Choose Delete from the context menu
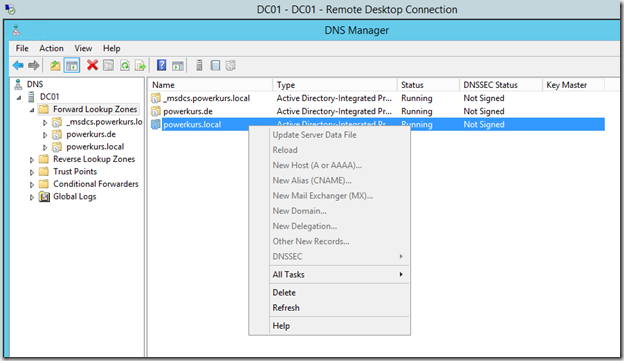Viewport: 624px width, 361px height. (x=339, y=293)
